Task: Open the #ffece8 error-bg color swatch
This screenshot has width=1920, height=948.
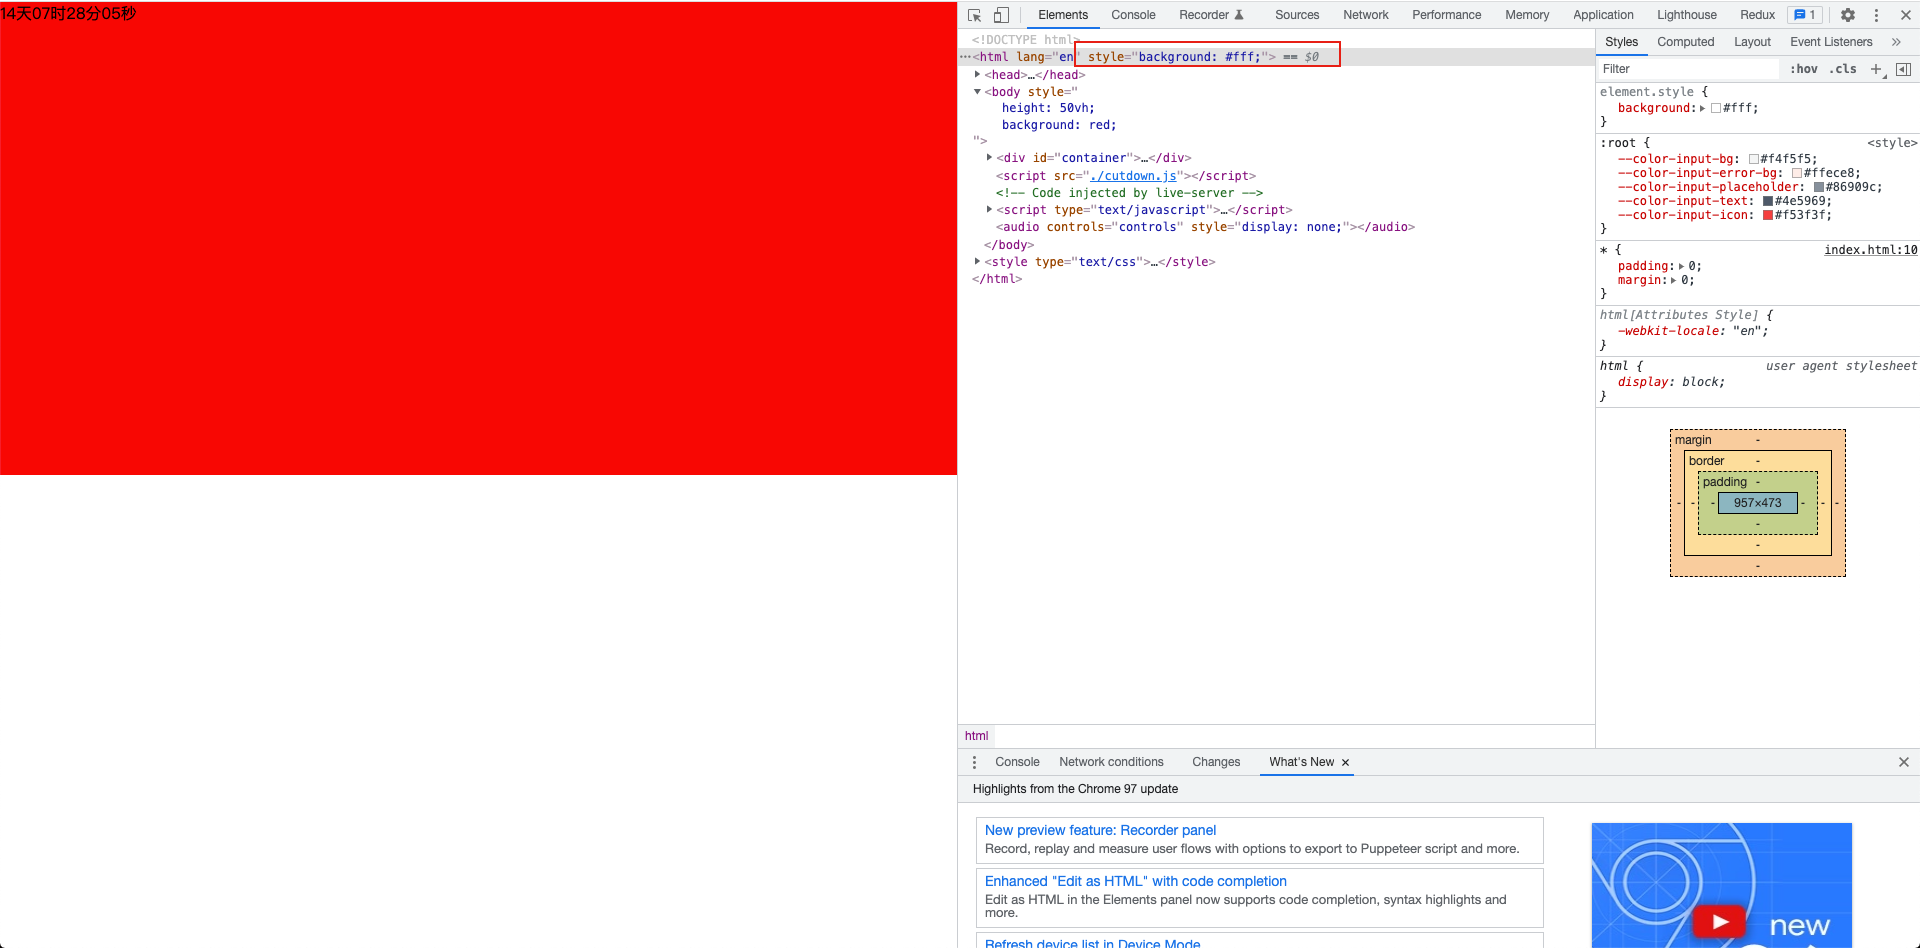Action: click(x=1797, y=173)
